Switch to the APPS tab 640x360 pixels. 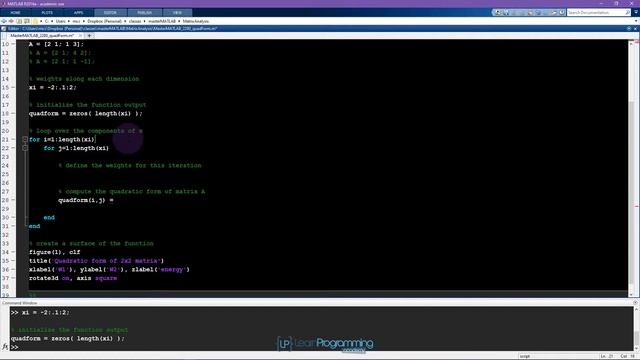point(78,13)
